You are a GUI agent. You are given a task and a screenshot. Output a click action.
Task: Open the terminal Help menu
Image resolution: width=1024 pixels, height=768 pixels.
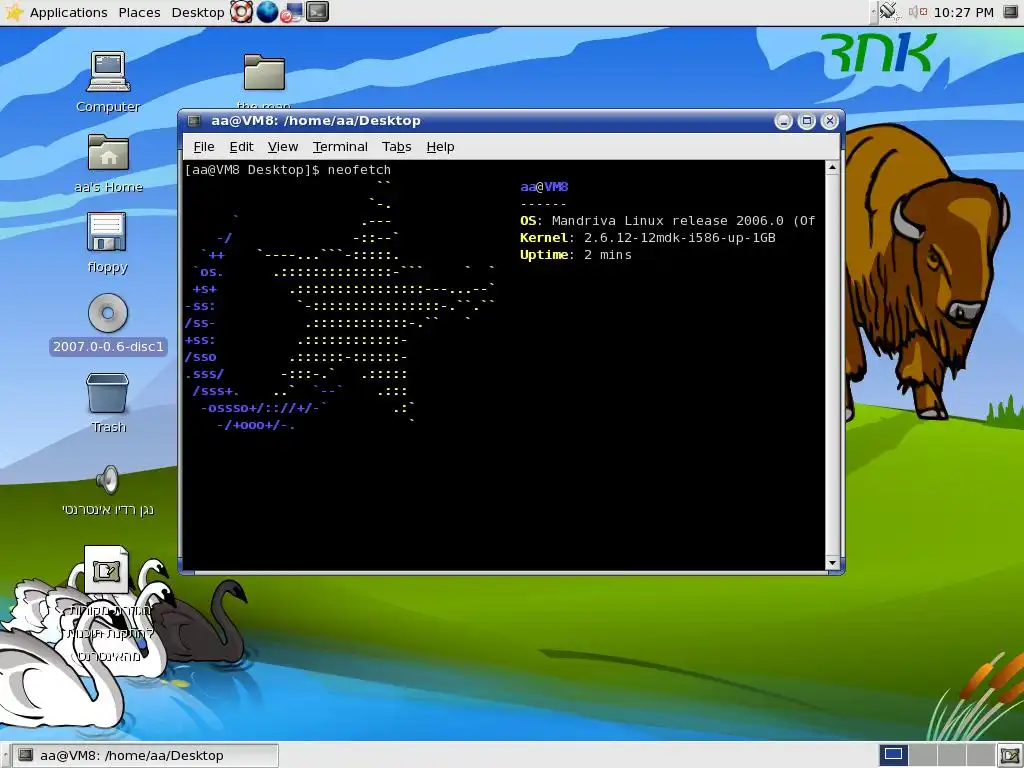(x=440, y=147)
